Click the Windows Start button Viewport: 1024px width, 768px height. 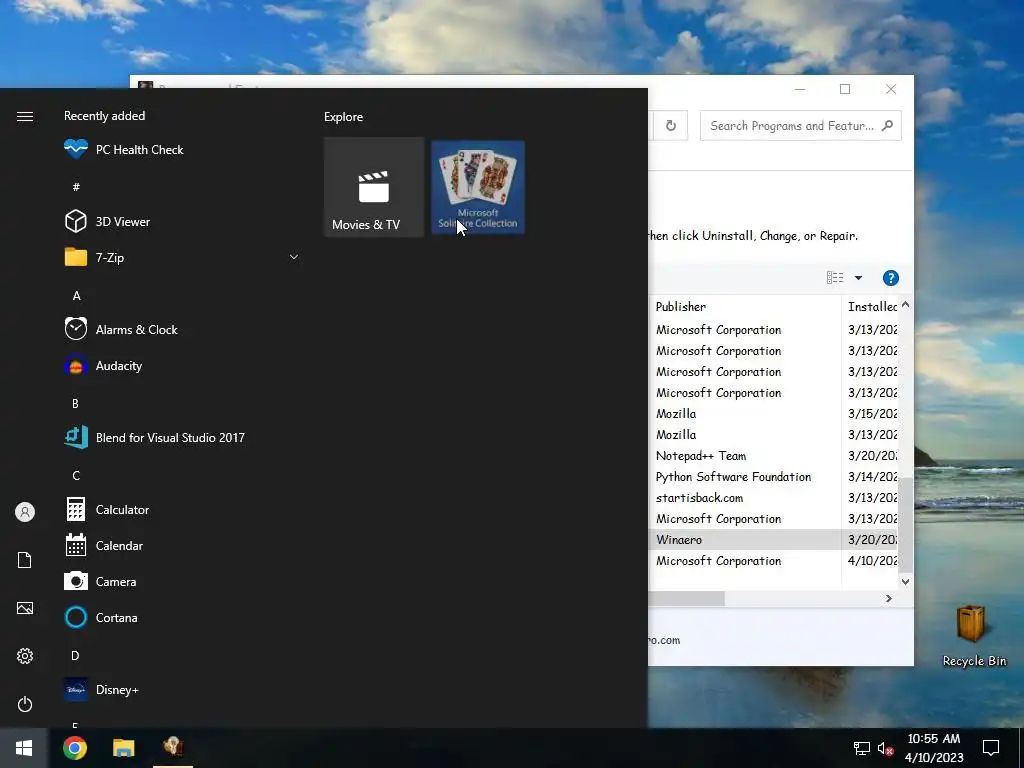point(24,748)
